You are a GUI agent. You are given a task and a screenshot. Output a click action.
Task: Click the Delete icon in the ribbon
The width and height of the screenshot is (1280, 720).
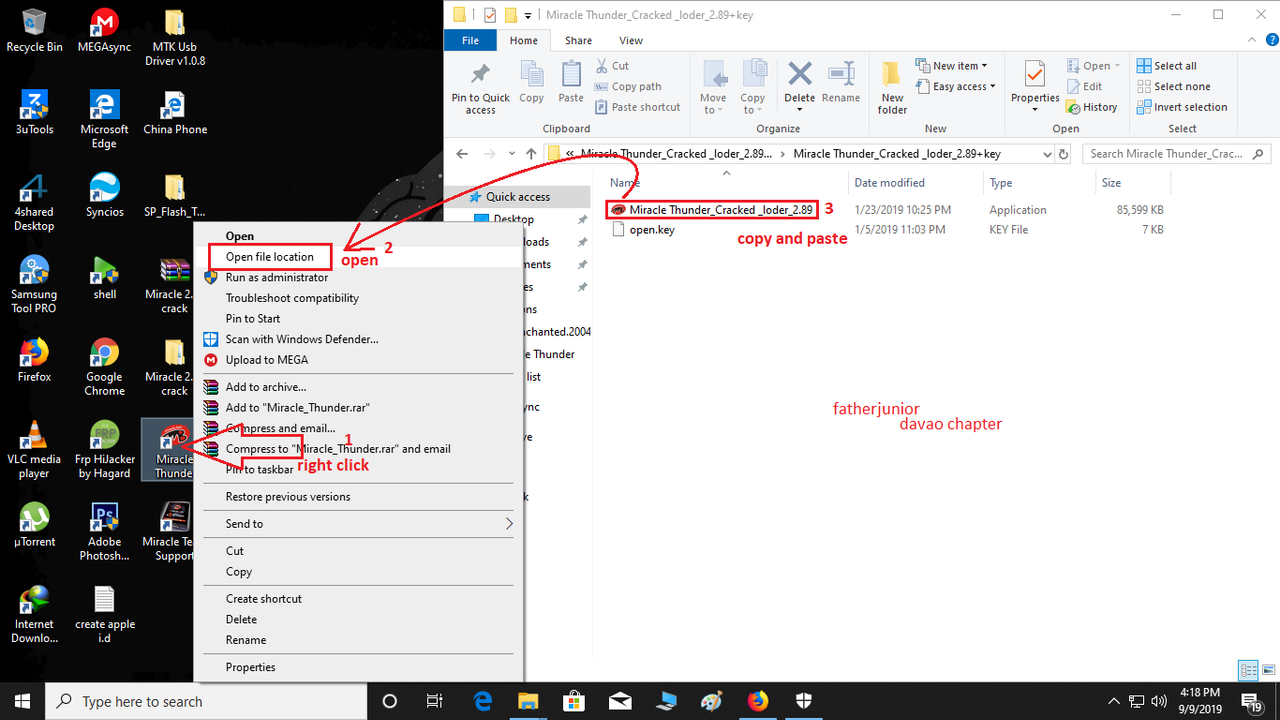[x=799, y=82]
